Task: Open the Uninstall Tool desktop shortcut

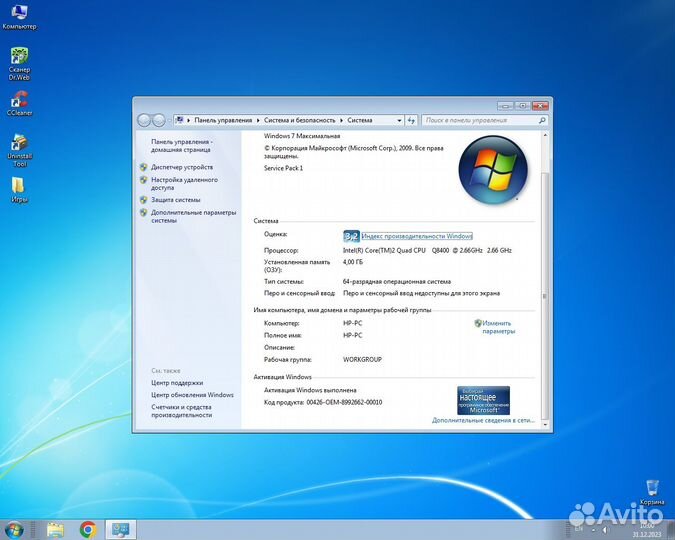Action: (x=19, y=150)
